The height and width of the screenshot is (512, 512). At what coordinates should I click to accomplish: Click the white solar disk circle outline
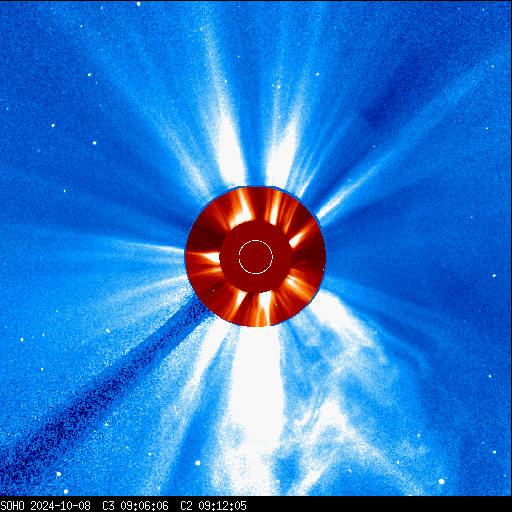pyautogui.click(x=256, y=257)
